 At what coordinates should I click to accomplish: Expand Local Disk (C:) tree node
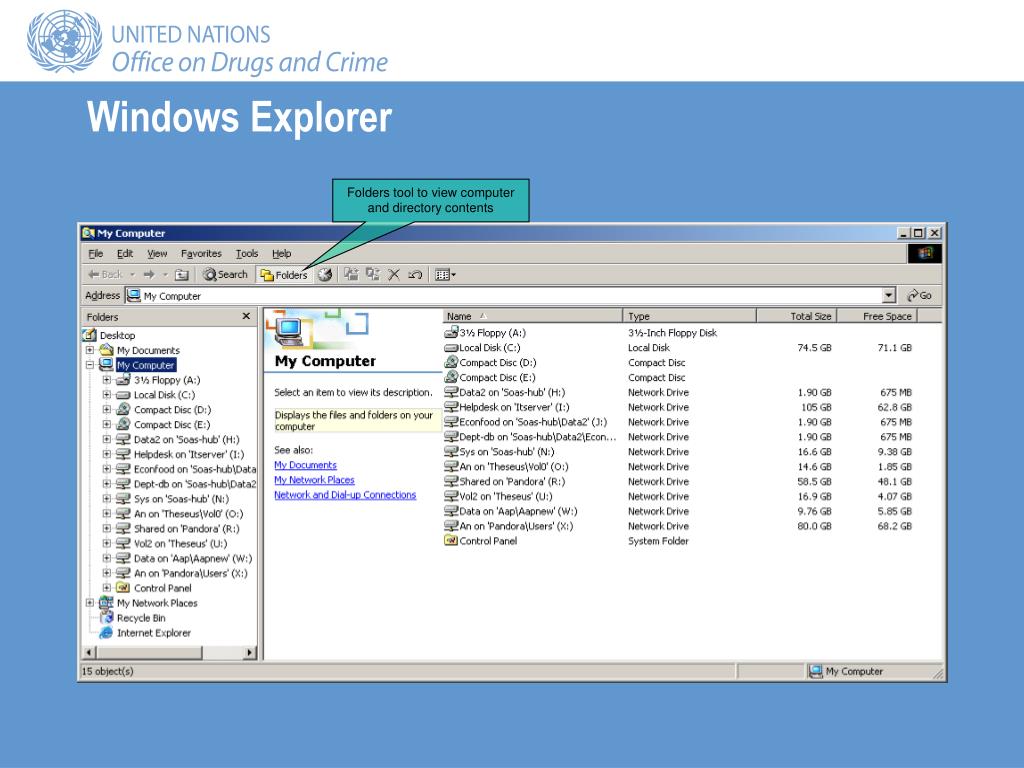coord(106,394)
